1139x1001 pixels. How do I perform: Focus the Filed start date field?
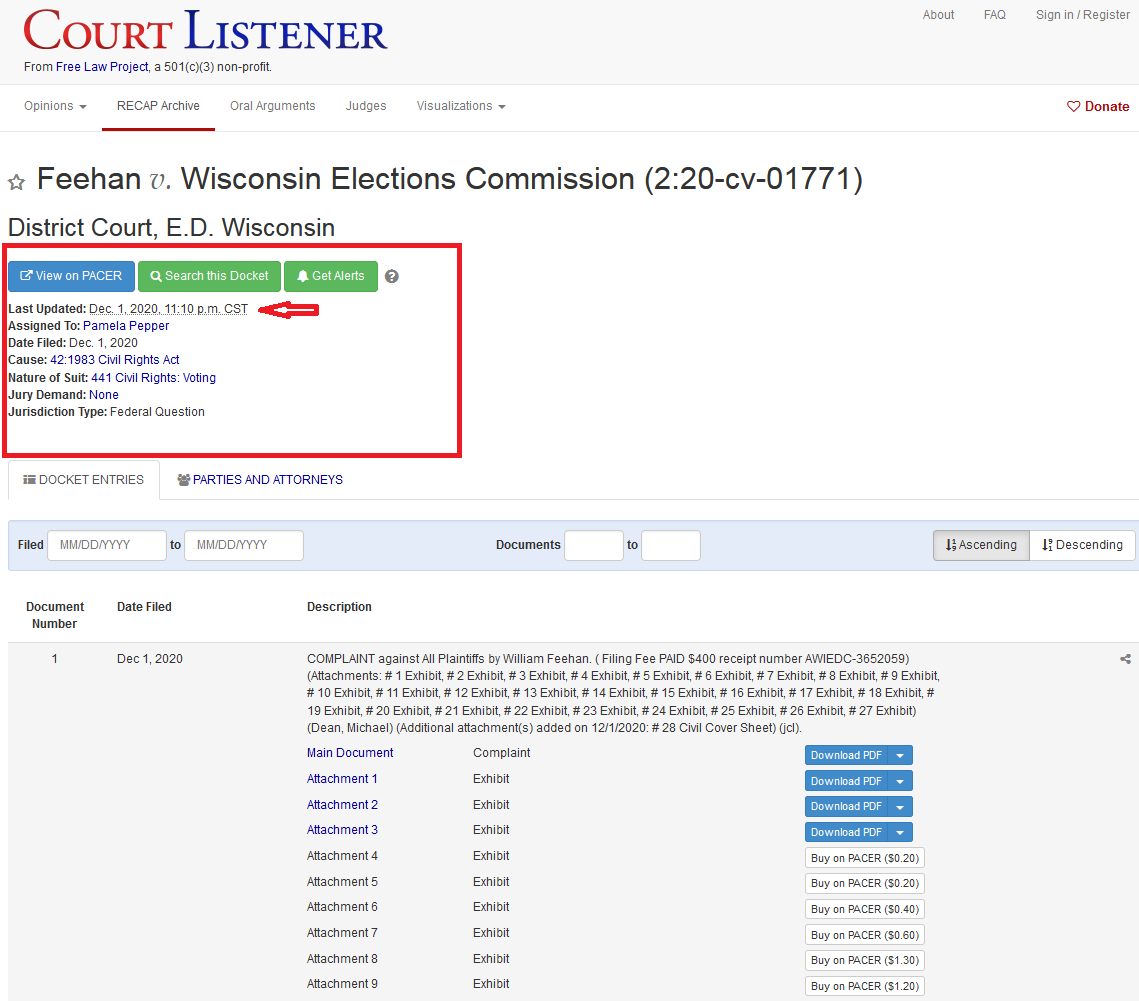pyautogui.click(x=107, y=545)
